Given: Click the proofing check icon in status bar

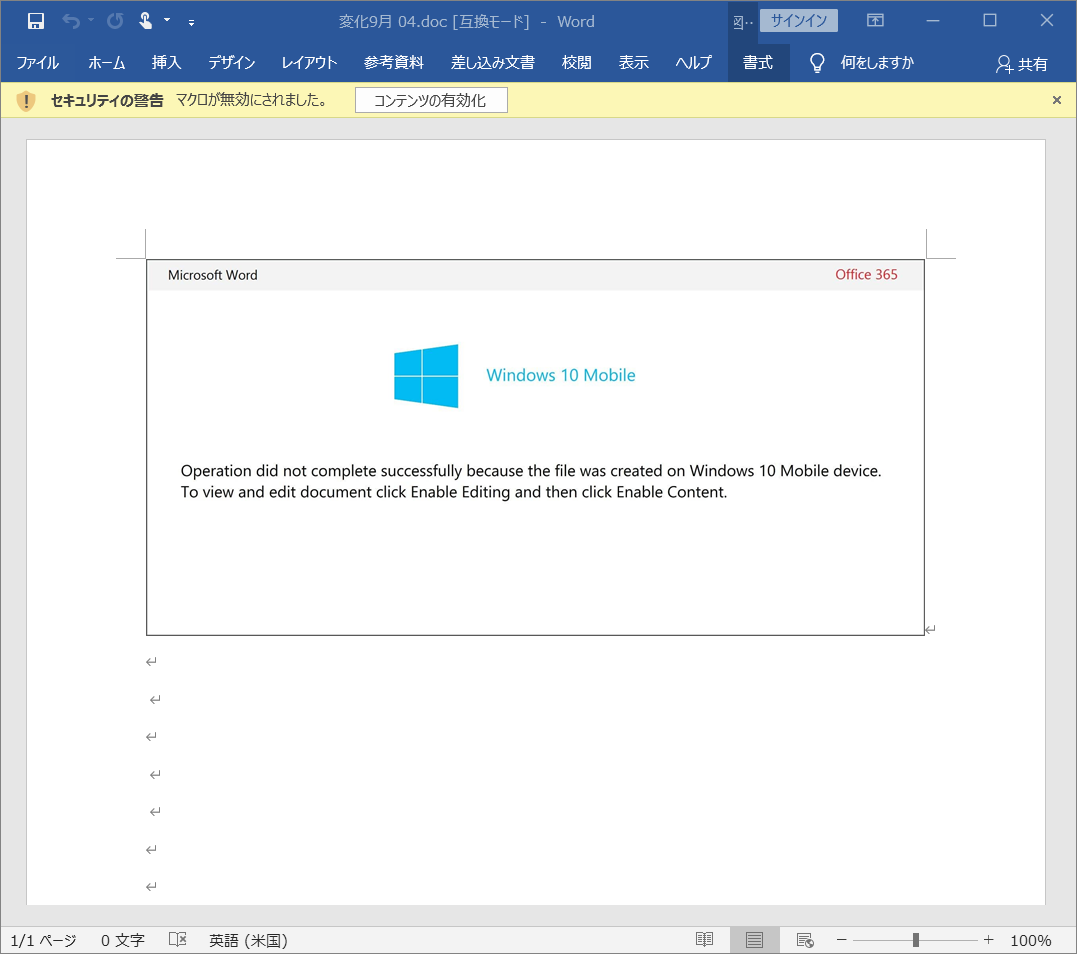Looking at the screenshot, I should pos(178,940).
